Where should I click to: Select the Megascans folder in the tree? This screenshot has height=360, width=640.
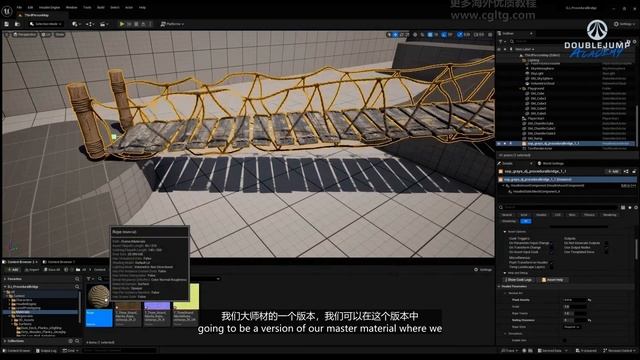pyautogui.click(x=24, y=316)
